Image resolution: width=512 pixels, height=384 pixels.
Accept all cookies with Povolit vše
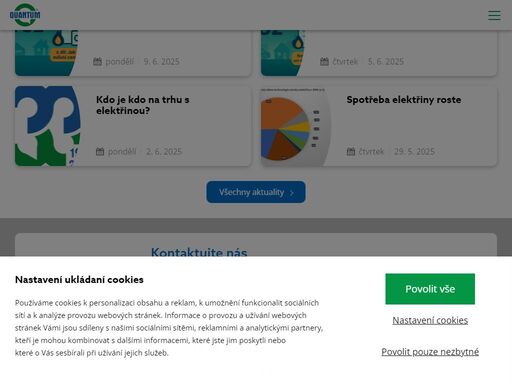click(430, 289)
